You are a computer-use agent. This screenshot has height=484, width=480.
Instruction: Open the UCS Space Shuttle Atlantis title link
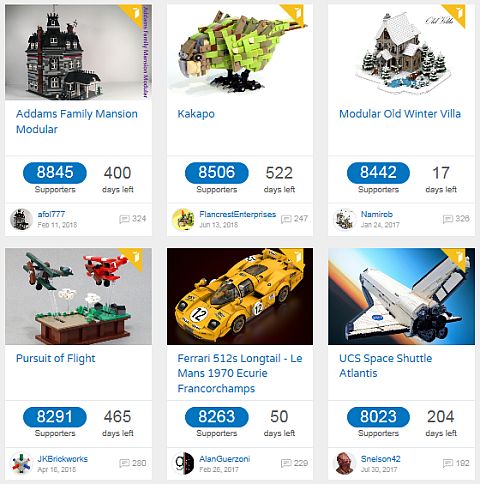pyautogui.click(x=385, y=366)
